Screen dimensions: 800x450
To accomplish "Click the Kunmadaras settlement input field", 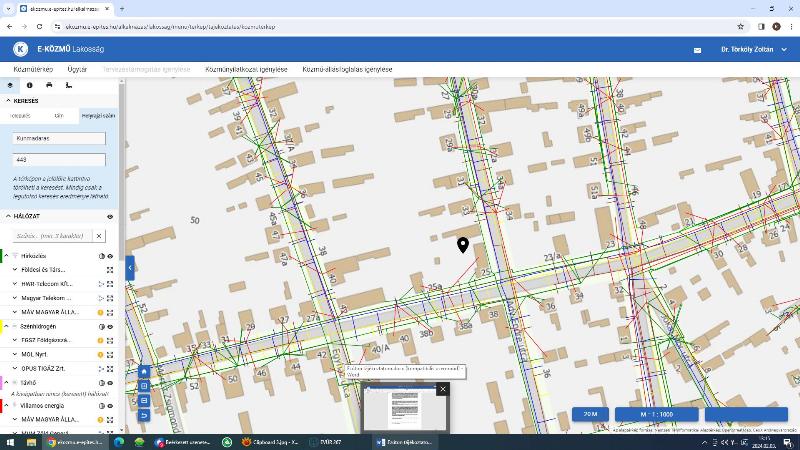I will 59,139.
